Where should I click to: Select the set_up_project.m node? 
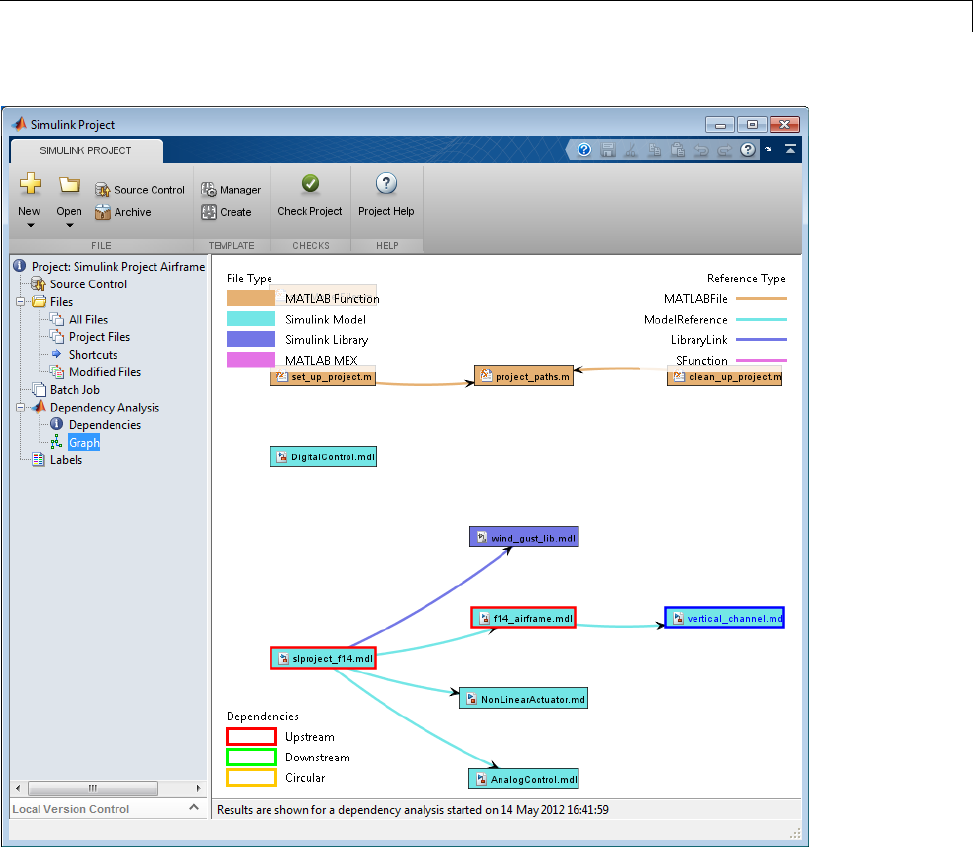click(323, 377)
